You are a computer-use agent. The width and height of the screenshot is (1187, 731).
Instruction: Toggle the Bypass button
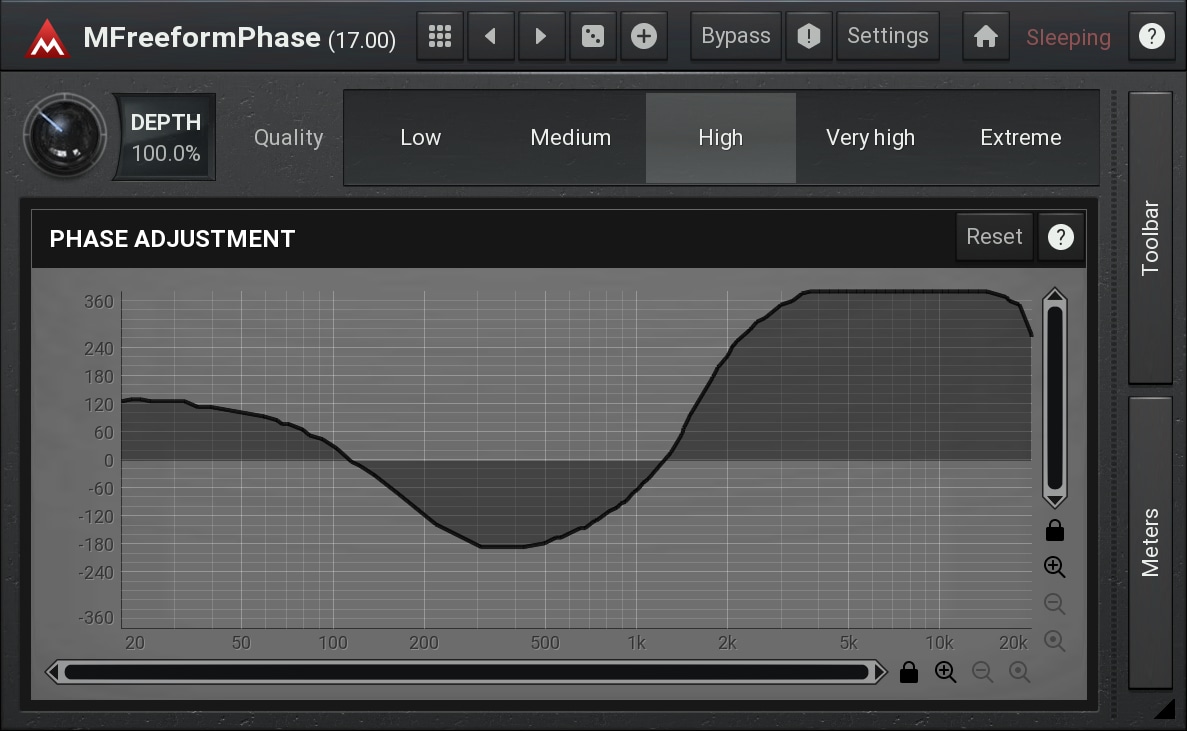[x=736, y=37]
